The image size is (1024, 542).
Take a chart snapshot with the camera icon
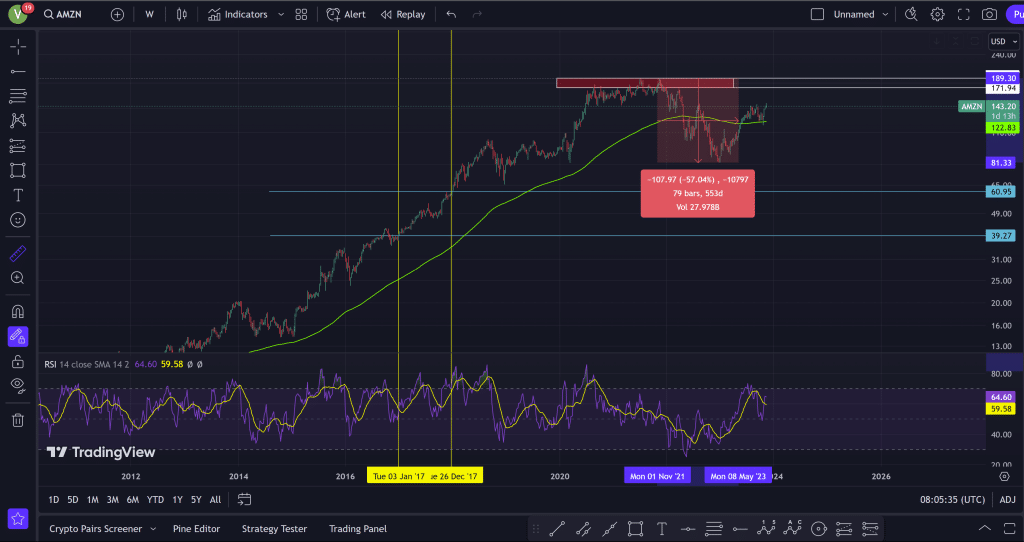click(x=989, y=15)
